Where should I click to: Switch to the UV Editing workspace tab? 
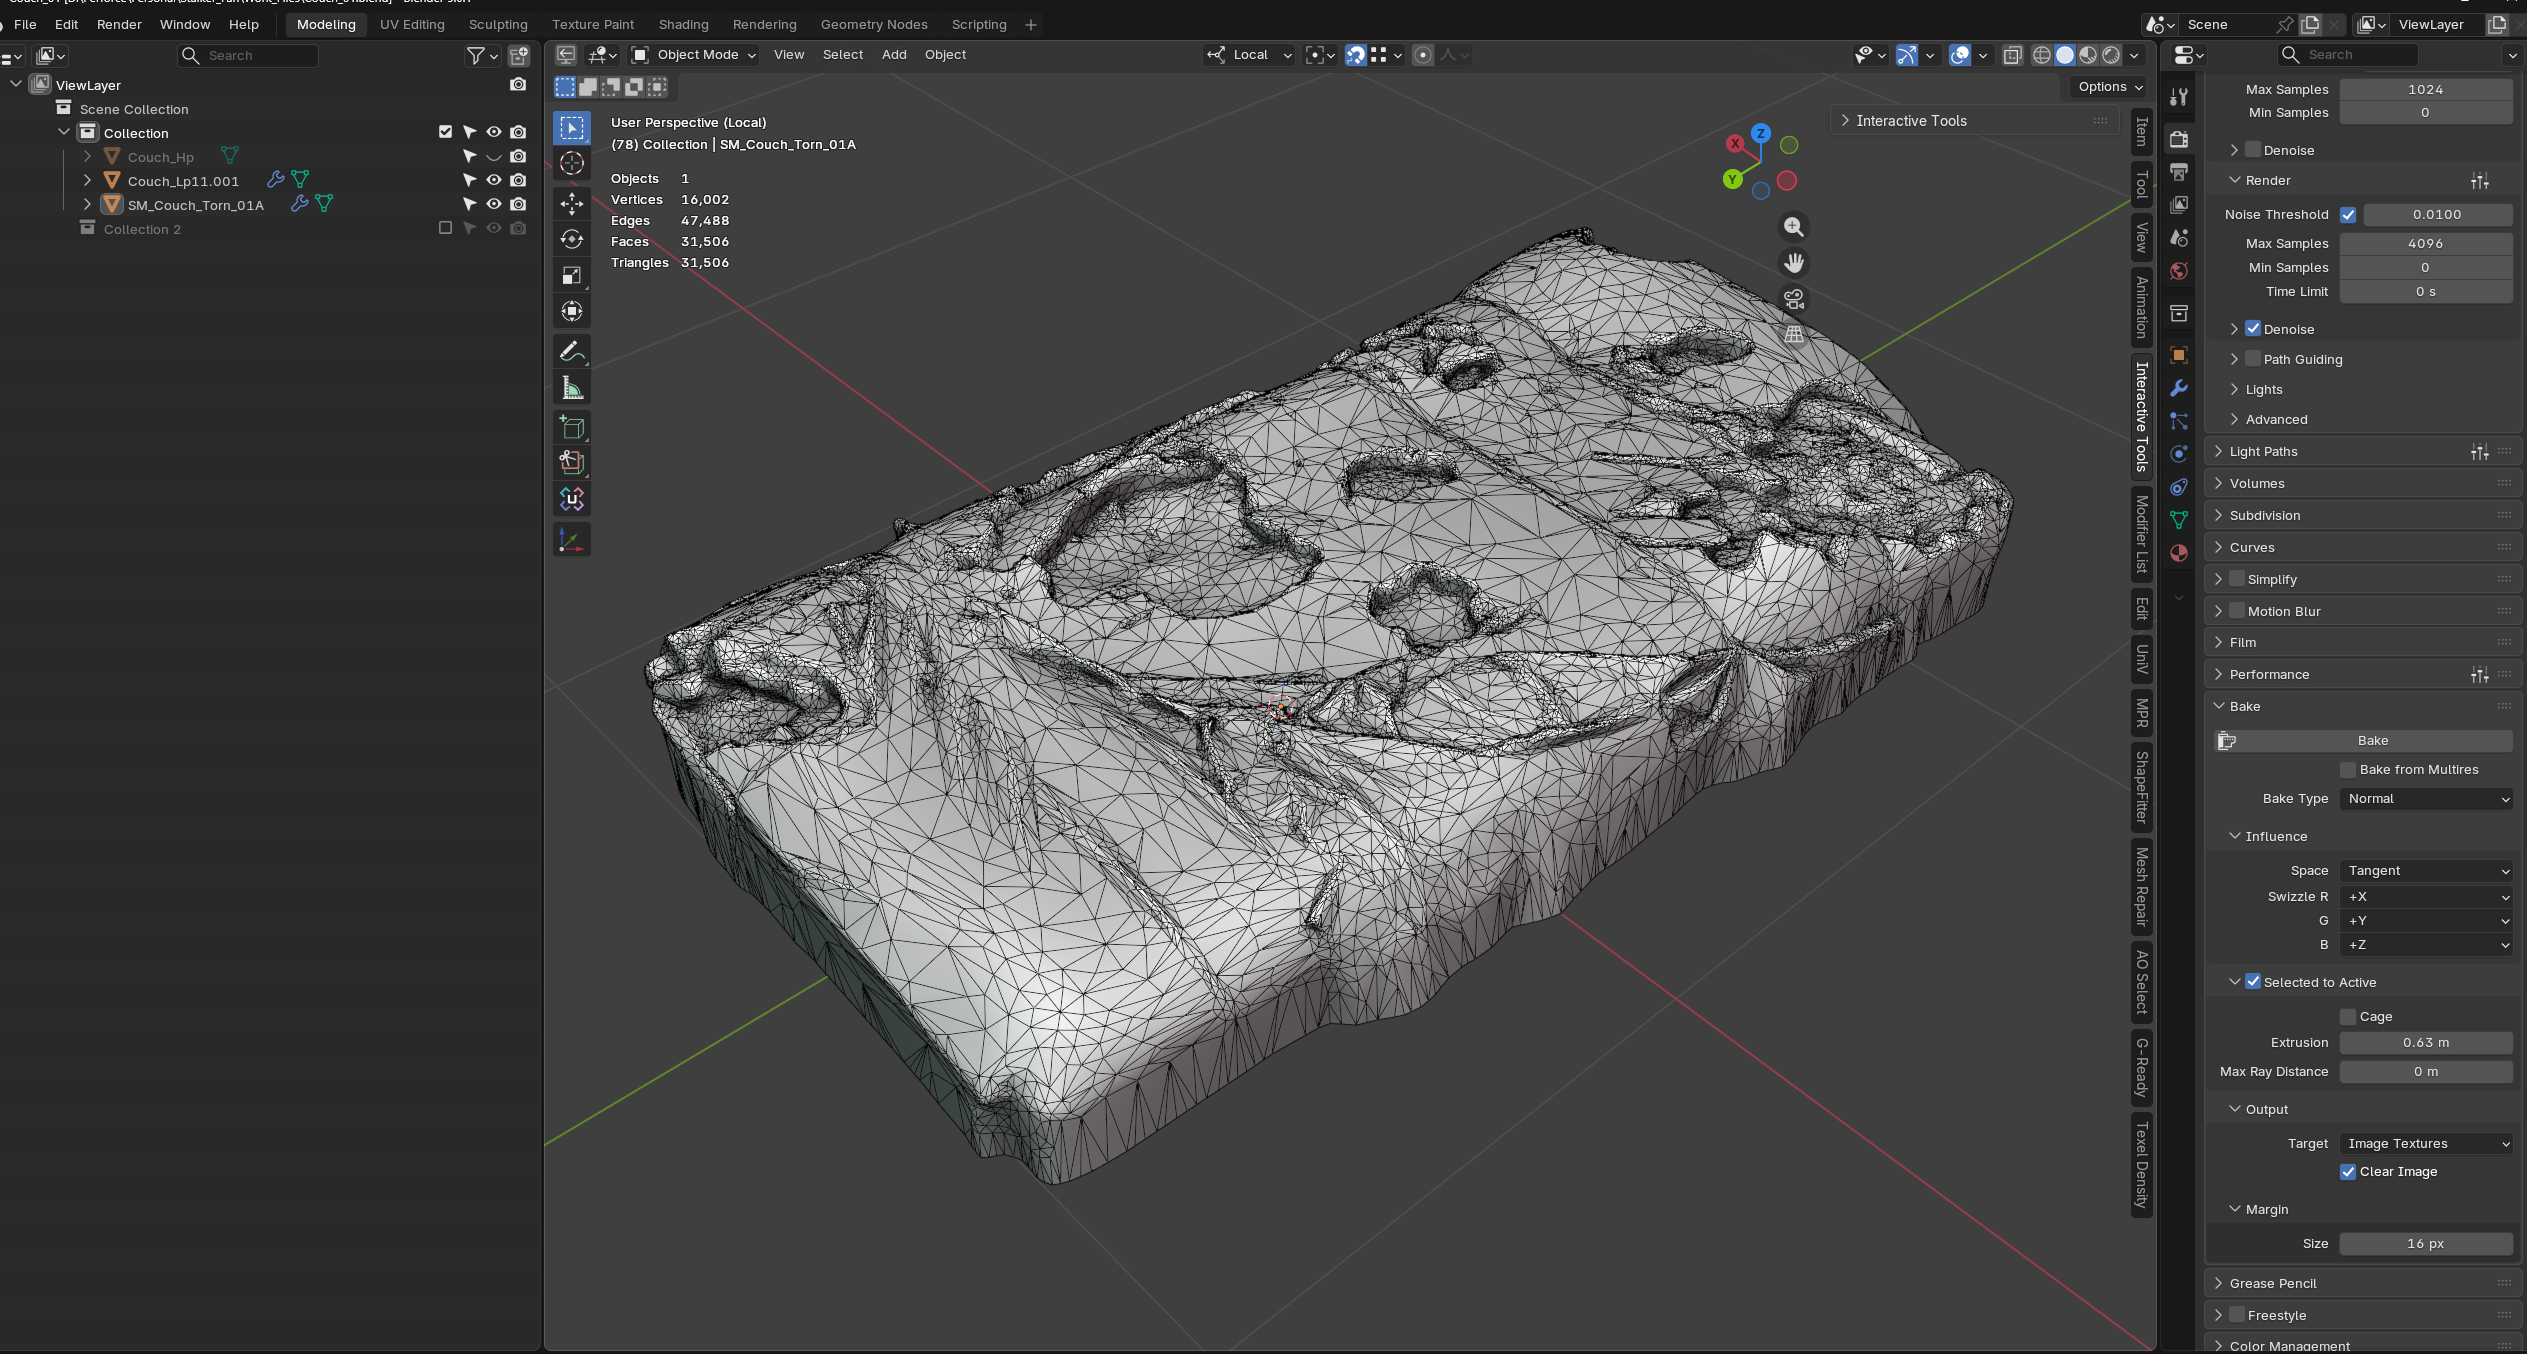412,24
